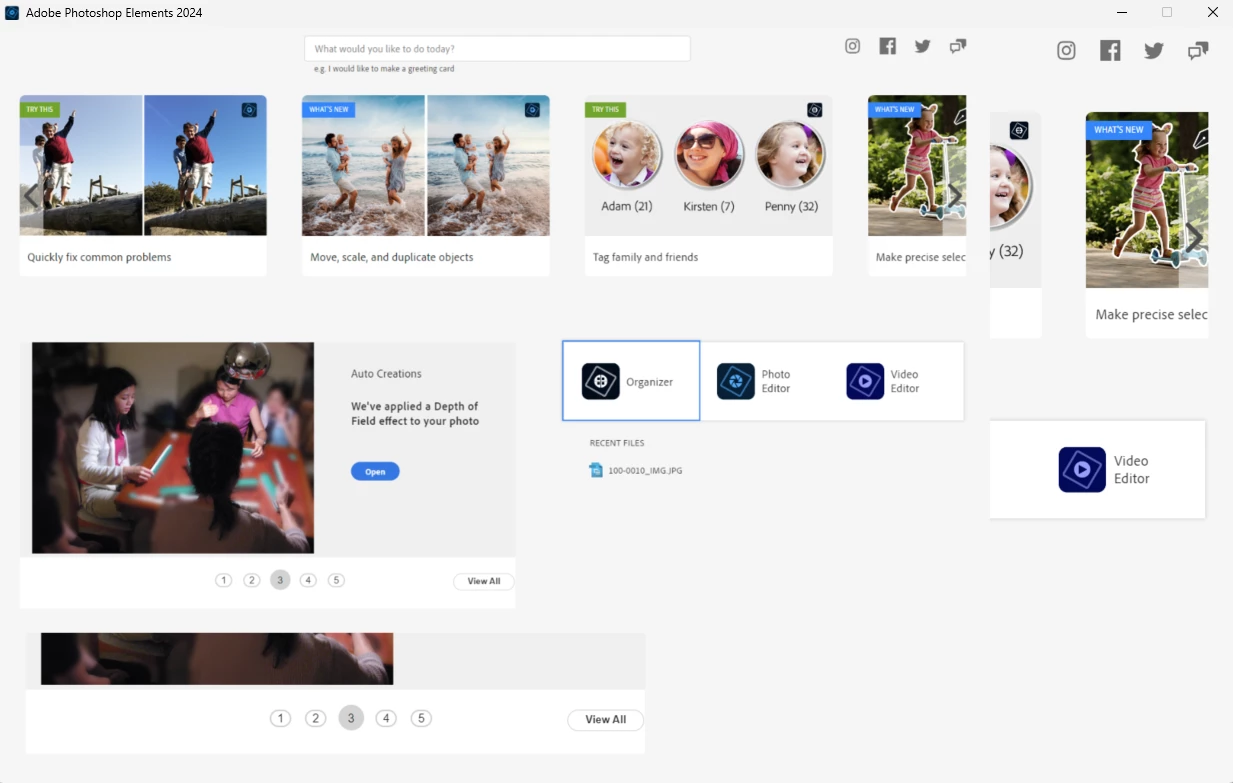Open the Move, scale, and duplicate objects card
The width and height of the screenshot is (1233, 783).
pos(426,185)
